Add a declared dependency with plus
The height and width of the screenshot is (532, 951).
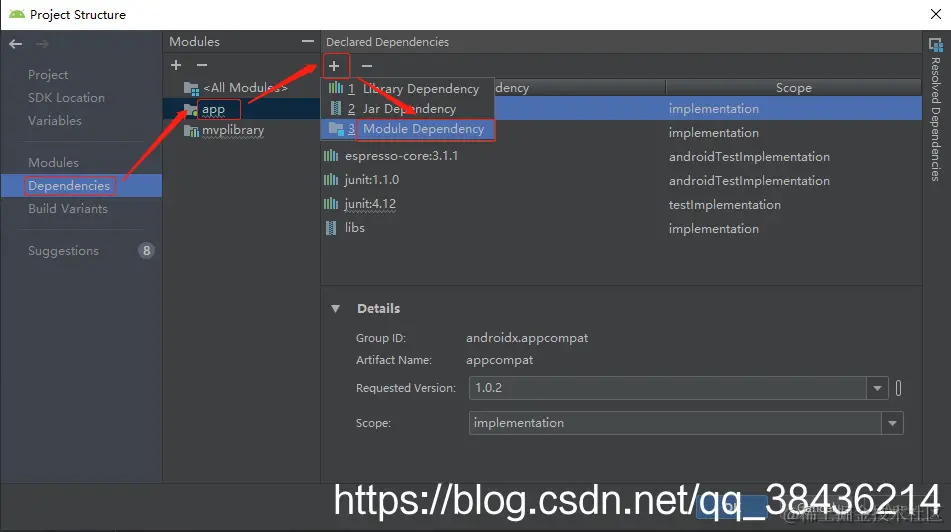334,66
